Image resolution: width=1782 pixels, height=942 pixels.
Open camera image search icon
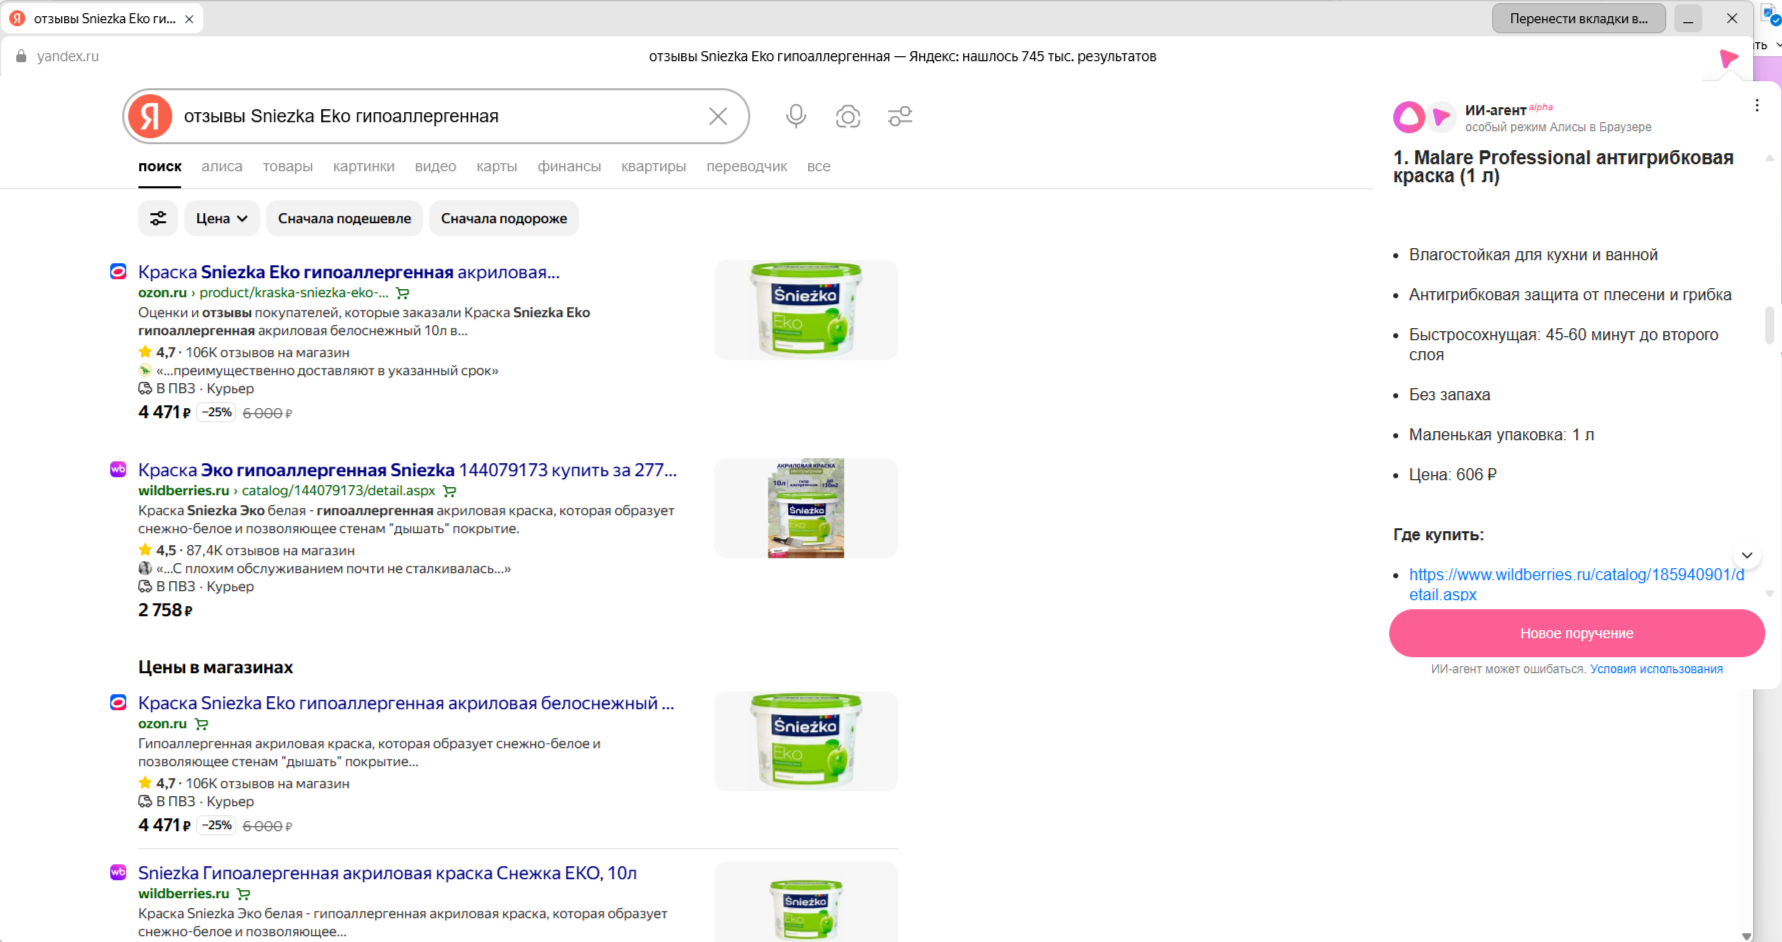pyautogui.click(x=848, y=117)
